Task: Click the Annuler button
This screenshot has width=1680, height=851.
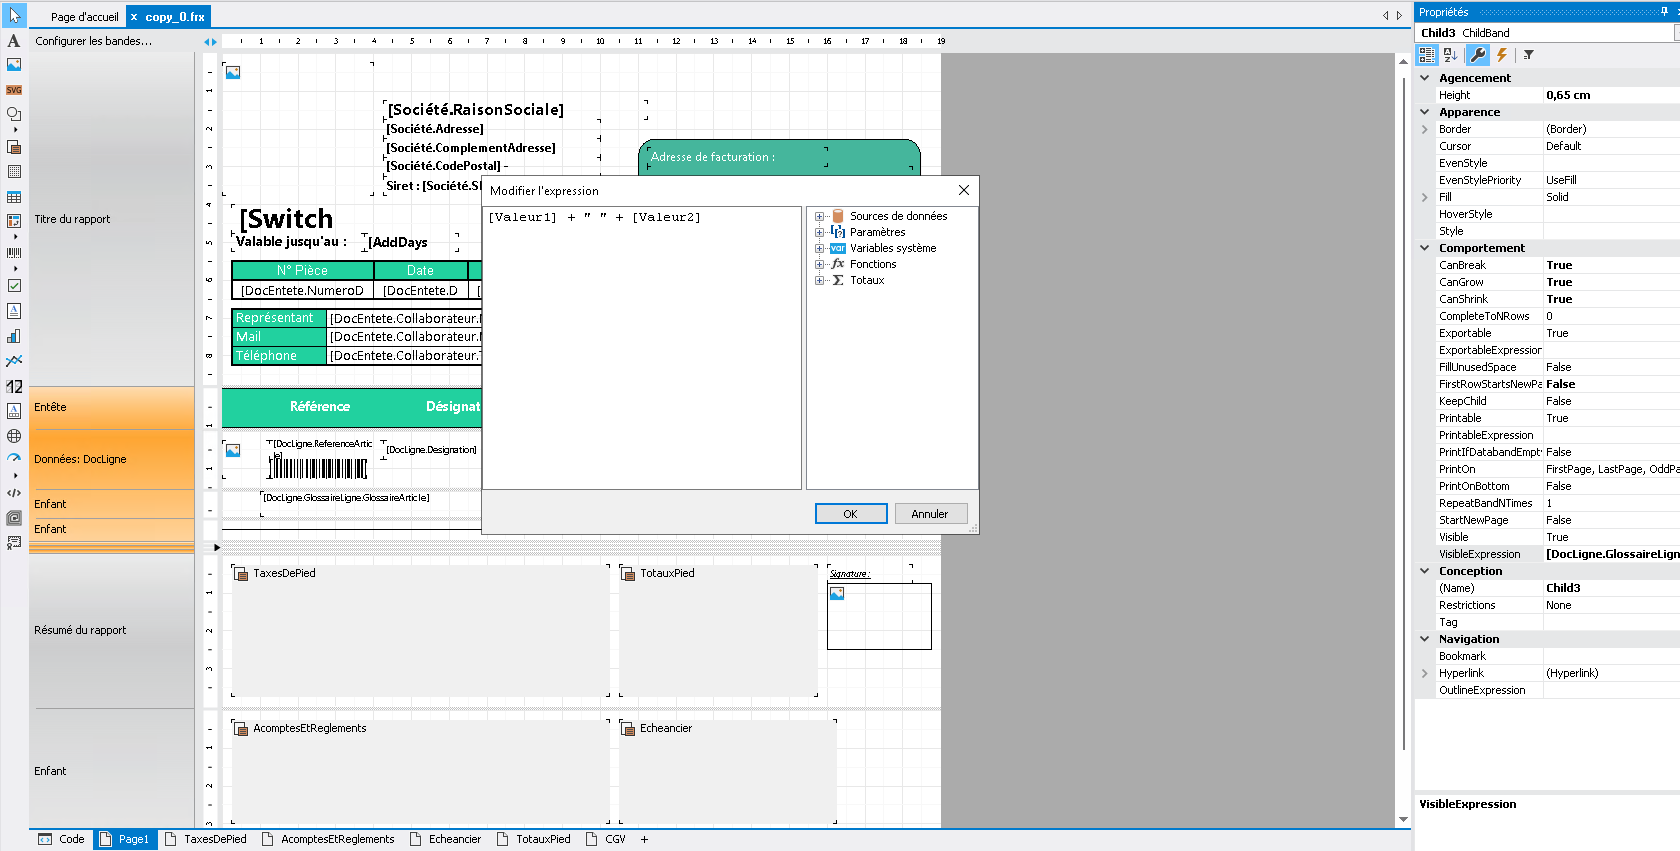Action: pyautogui.click(x=929, y=514)
